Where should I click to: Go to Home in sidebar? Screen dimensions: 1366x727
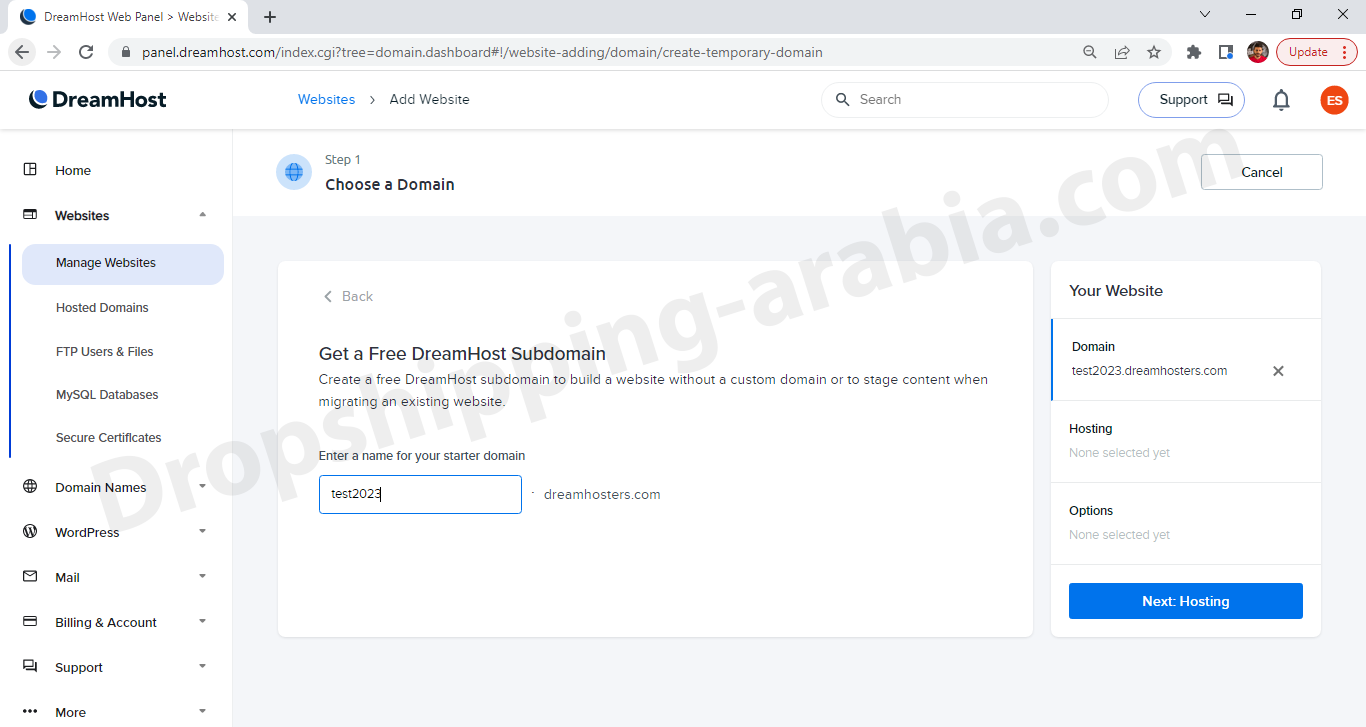pos(73,171)
